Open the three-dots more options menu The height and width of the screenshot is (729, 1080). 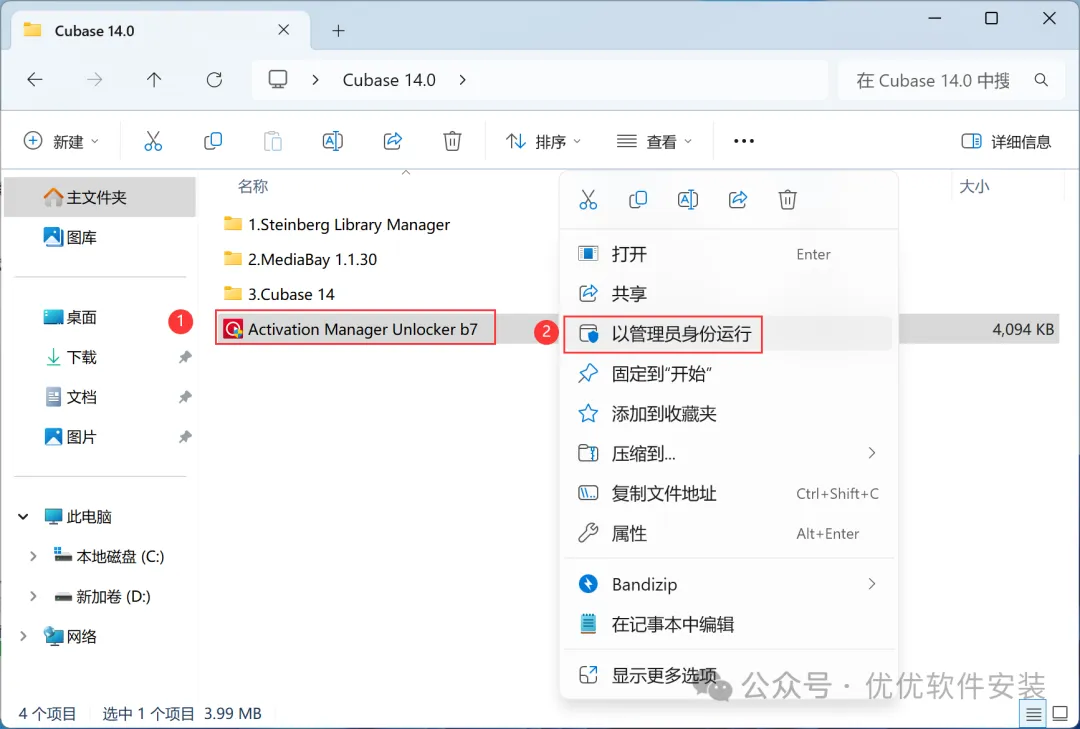tap(744, 141)
